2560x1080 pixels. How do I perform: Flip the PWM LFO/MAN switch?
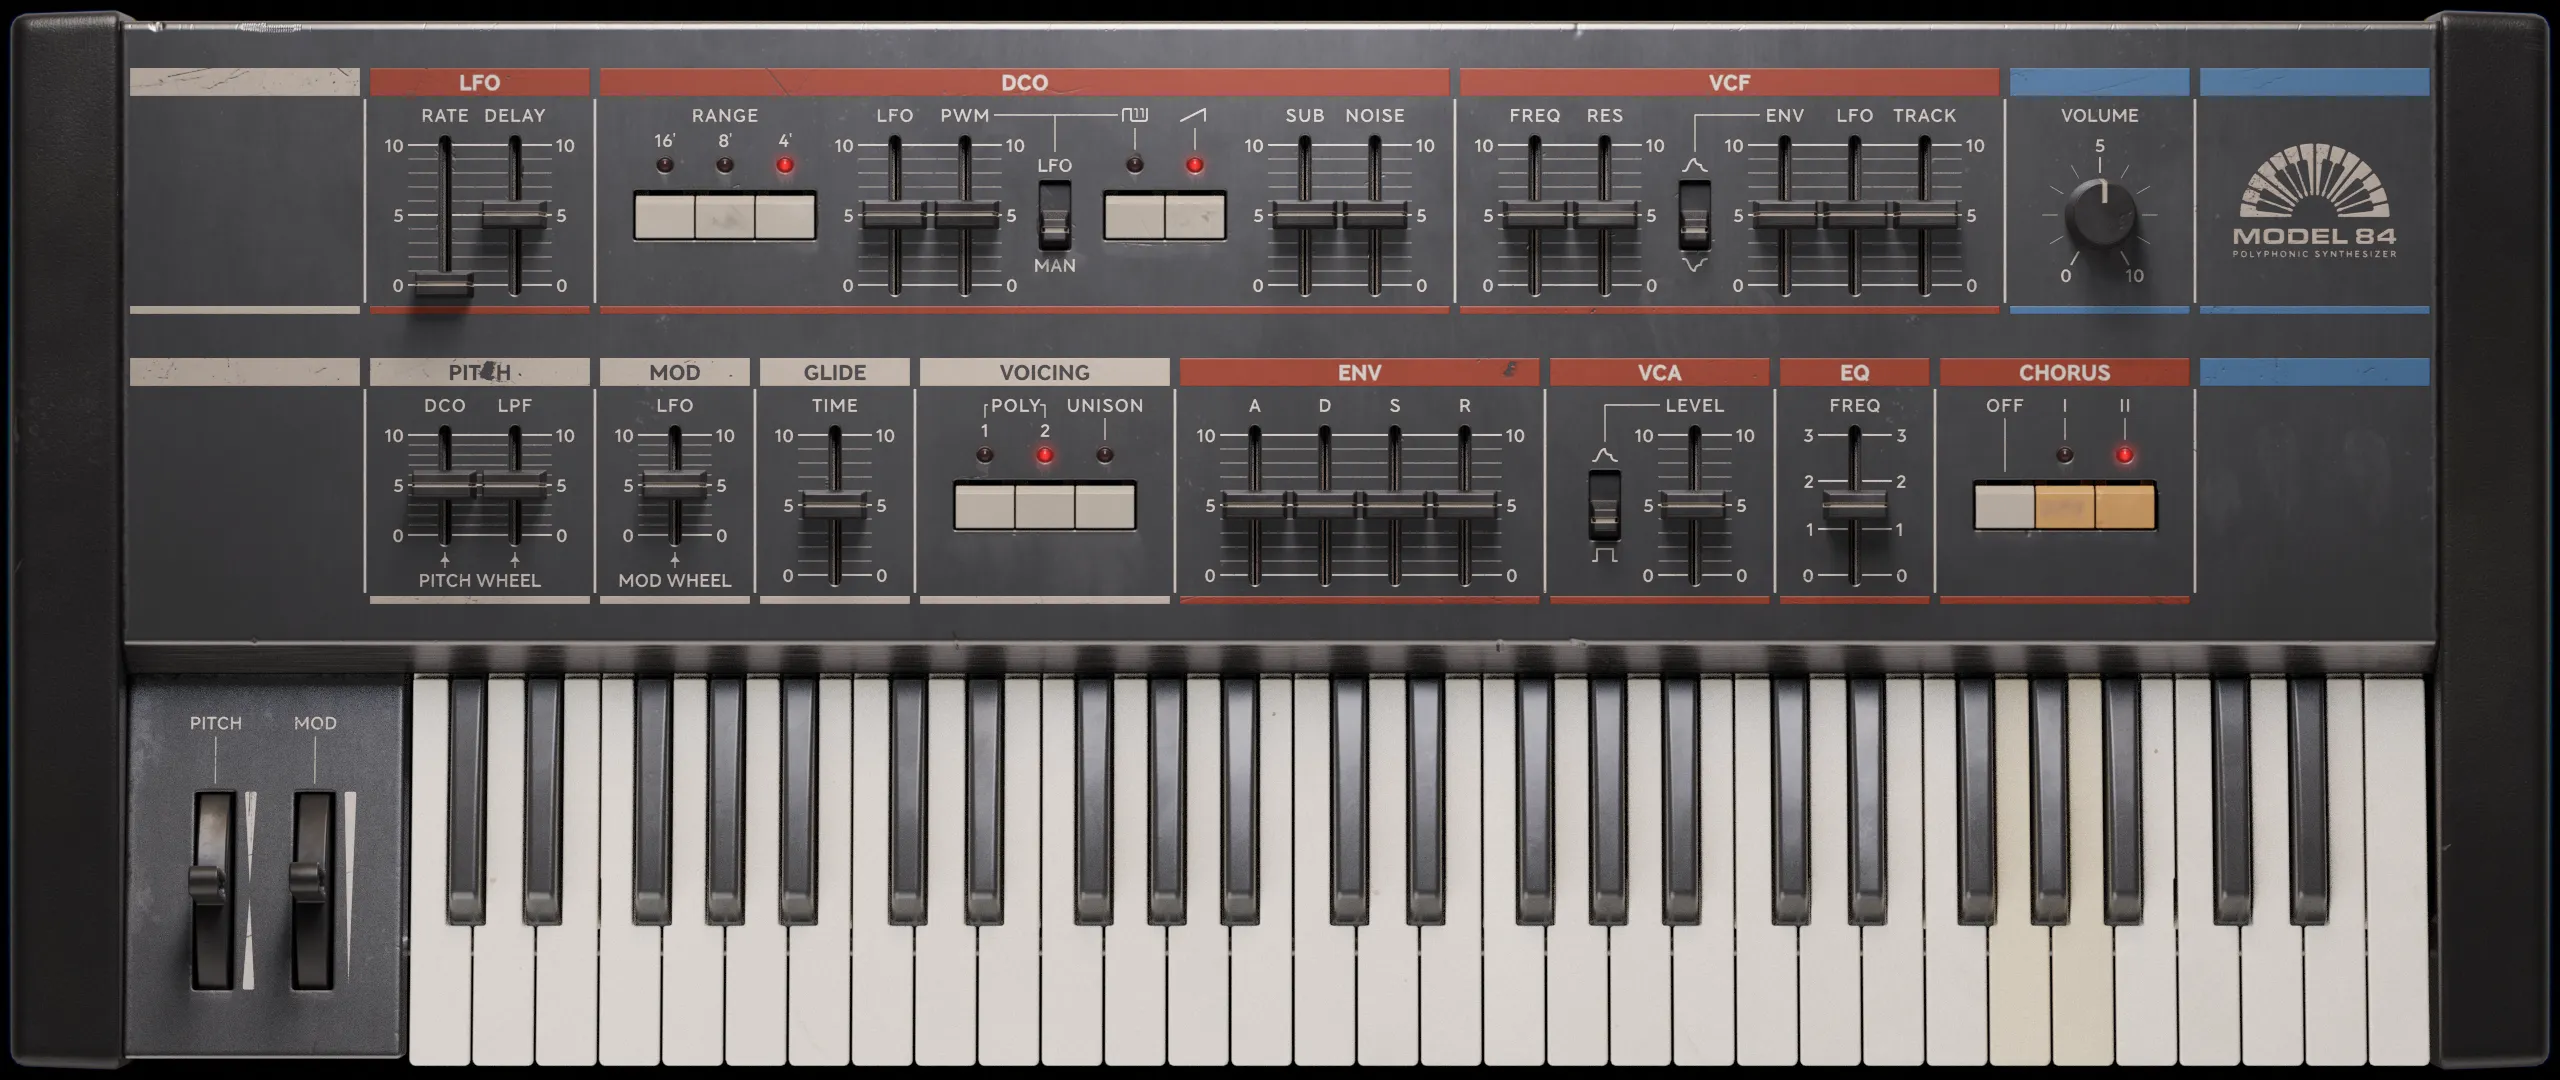tap(1054, 216)
